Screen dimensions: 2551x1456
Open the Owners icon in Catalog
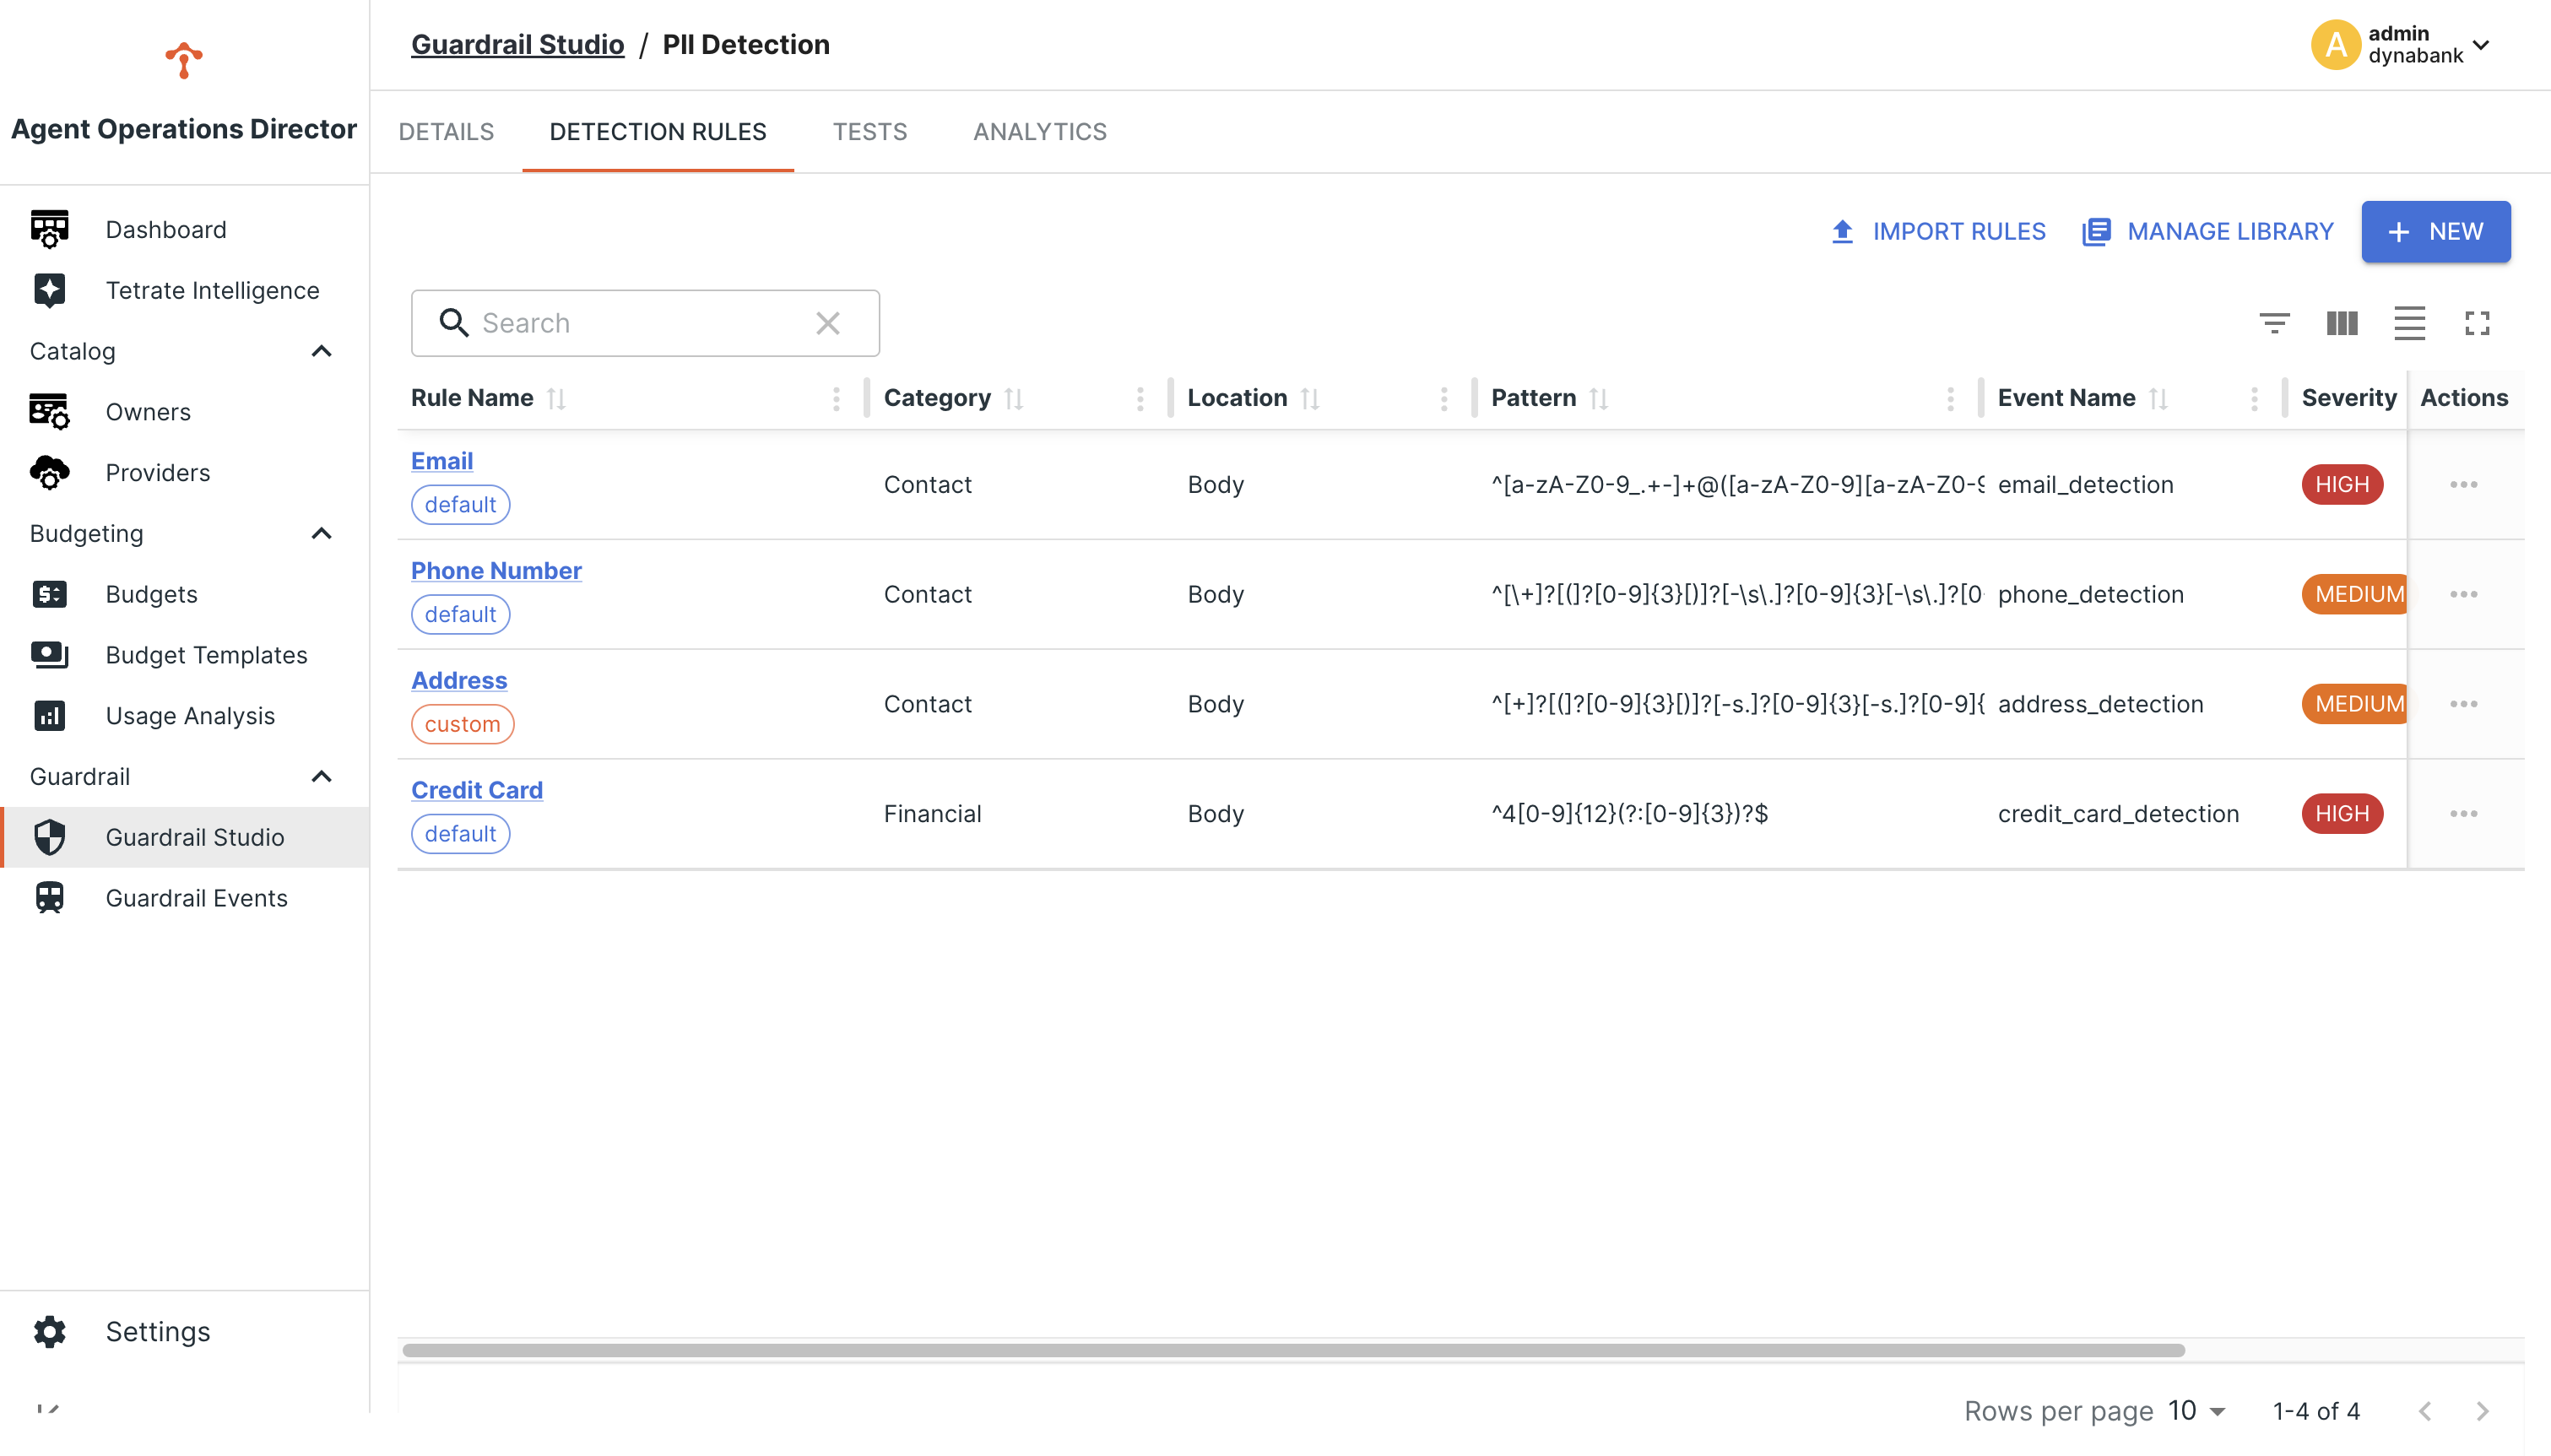(x=49, y=411)
